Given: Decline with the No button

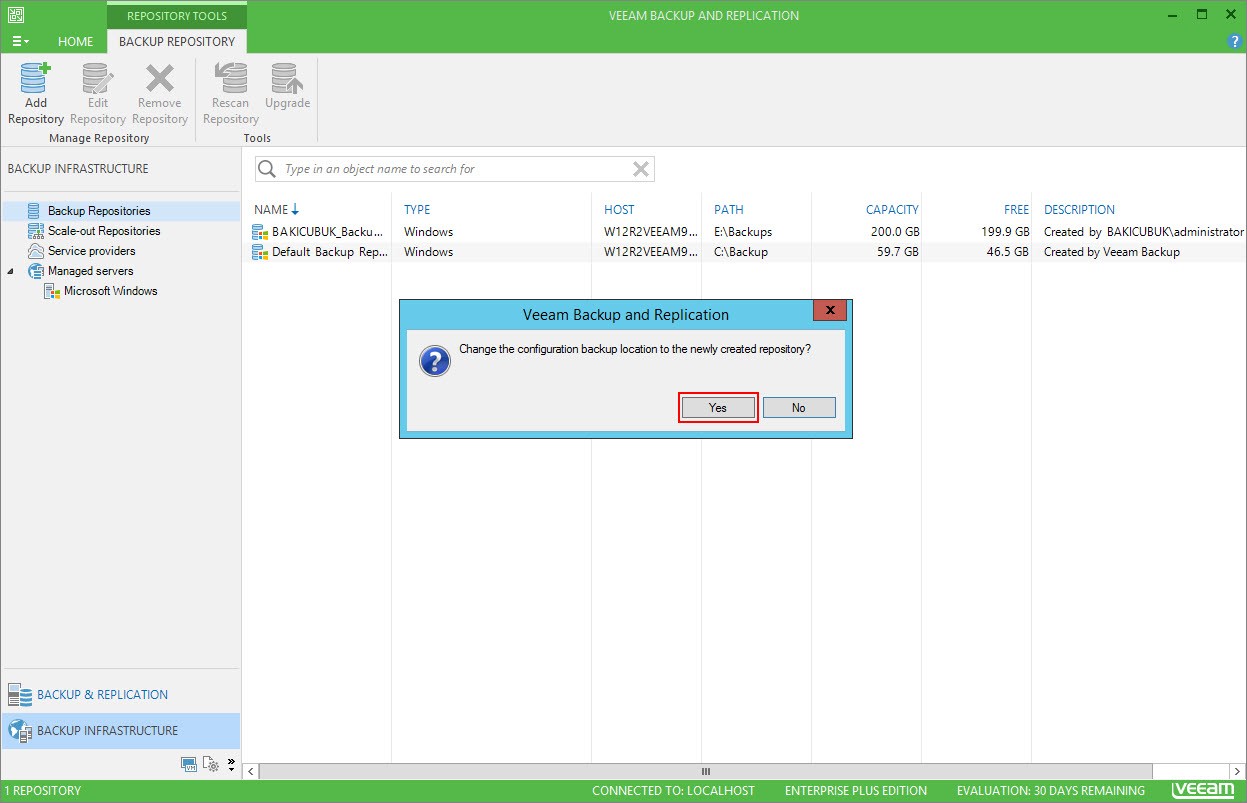Looking at the screenshot, I should tap(799, 408).
